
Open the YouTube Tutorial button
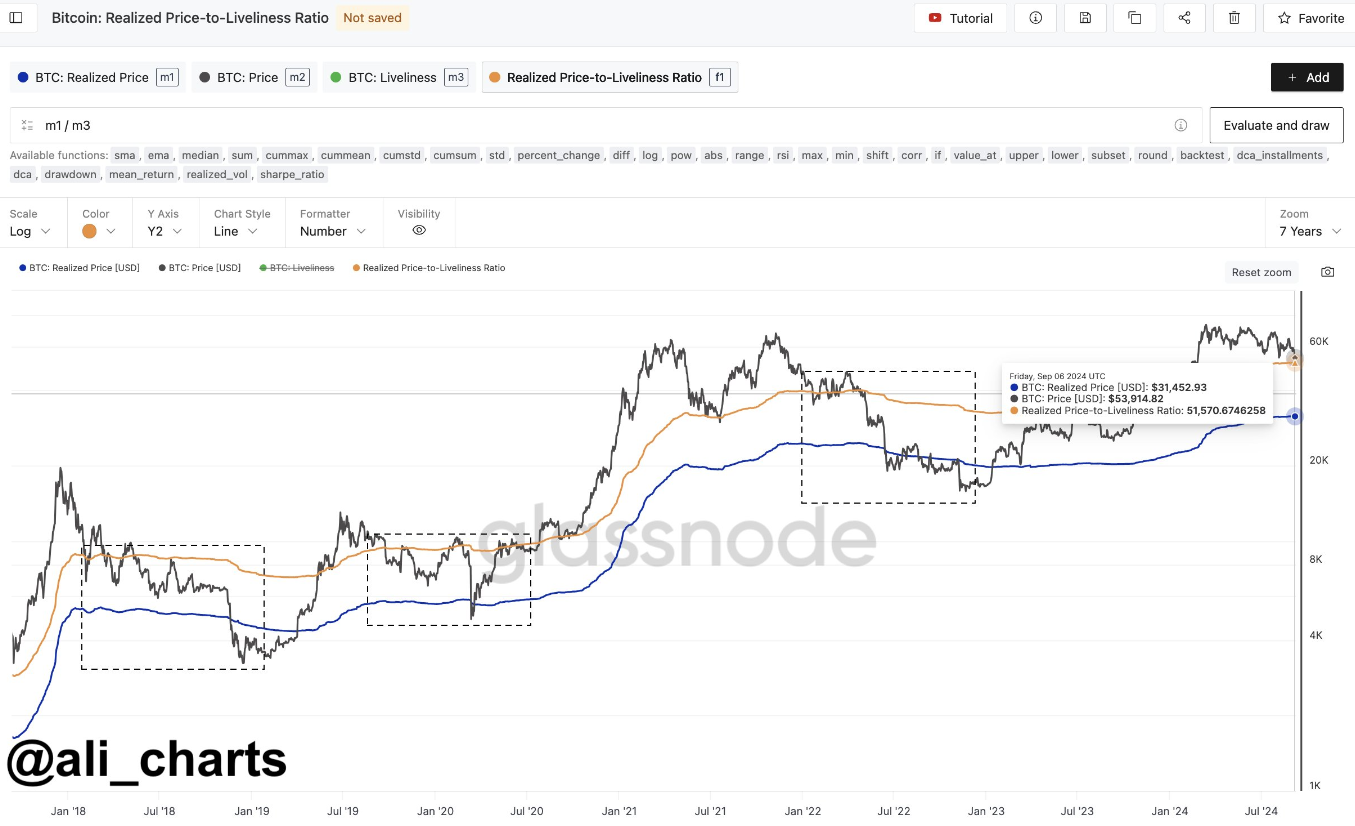pos(960,18)
